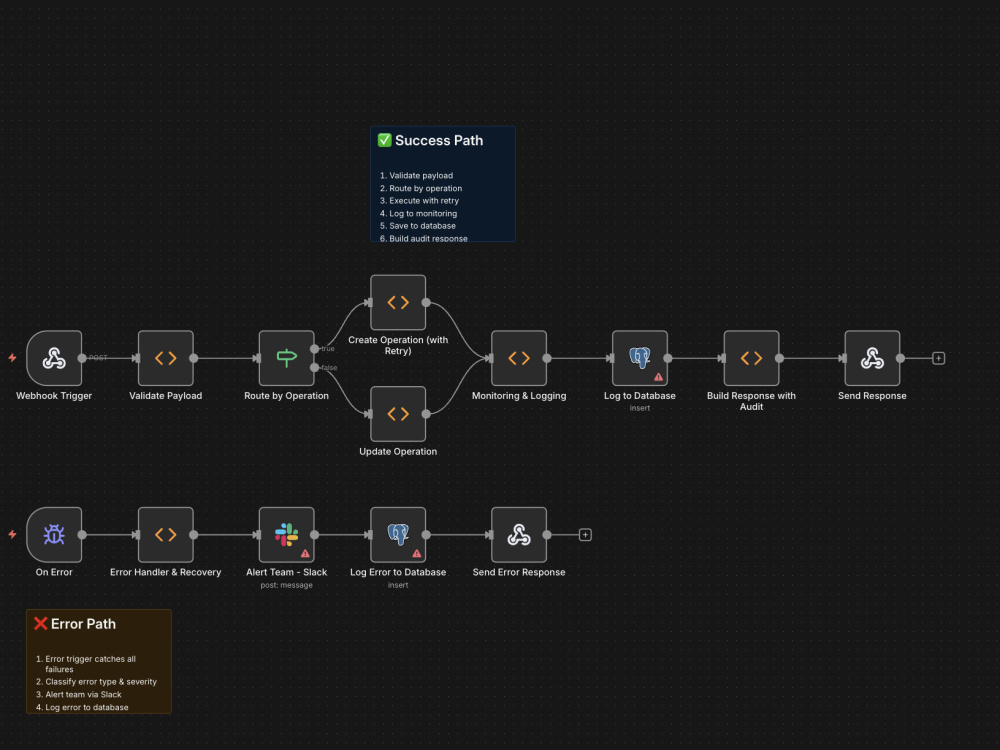Click the 'insert' subtitle under Log to Database
This screenshot has width=1000, height=750.
[640, 408]
